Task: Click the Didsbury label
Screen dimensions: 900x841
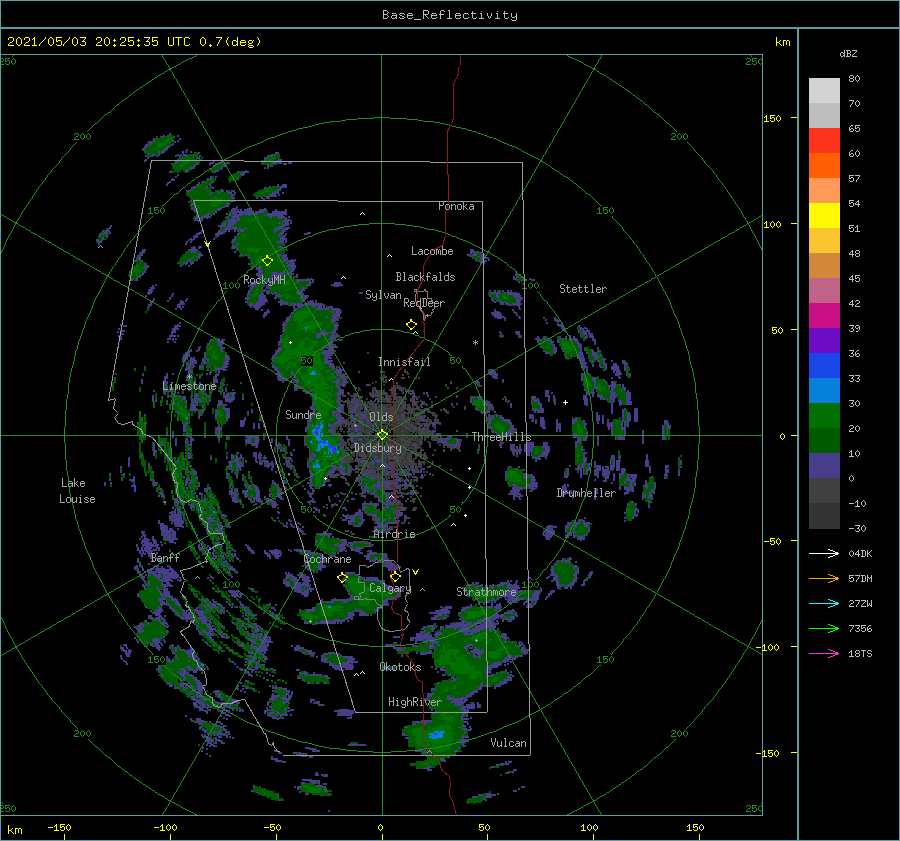Action: tap(377, 448)
